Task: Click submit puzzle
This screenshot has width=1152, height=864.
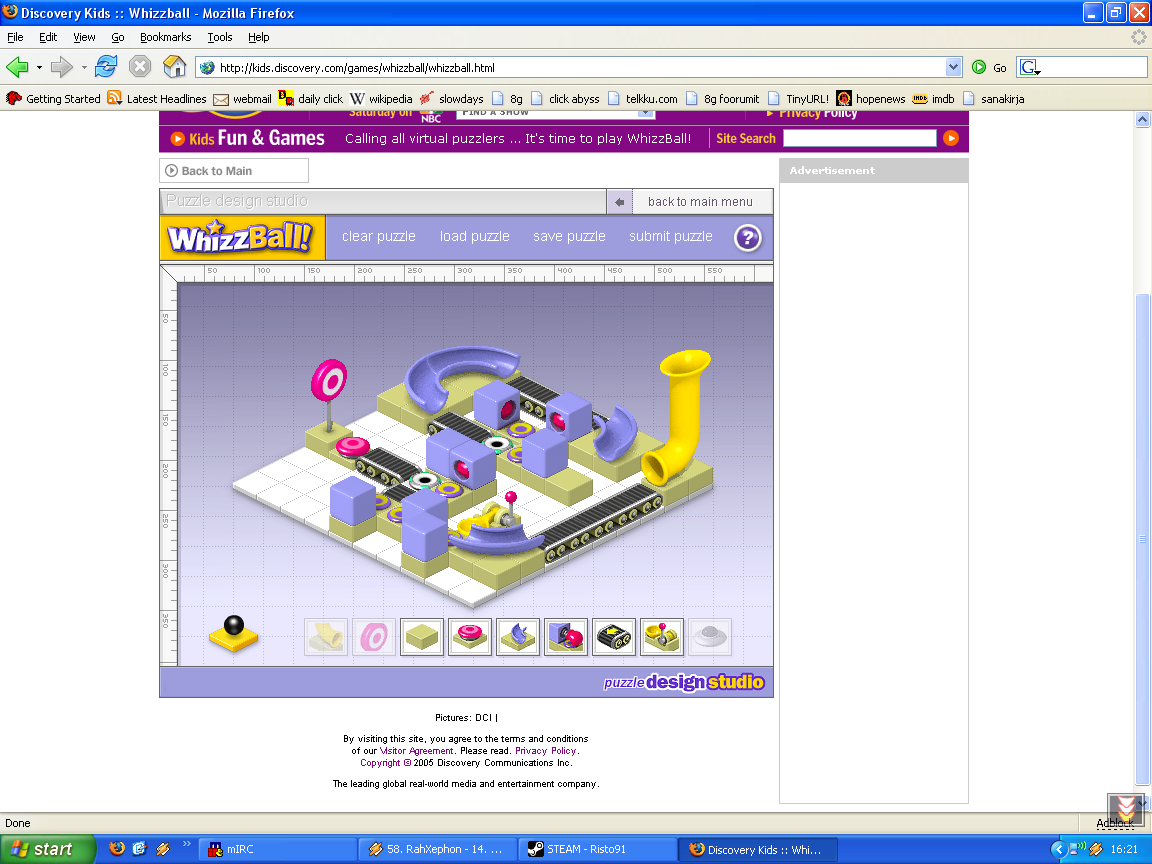Action: point(671,237)
